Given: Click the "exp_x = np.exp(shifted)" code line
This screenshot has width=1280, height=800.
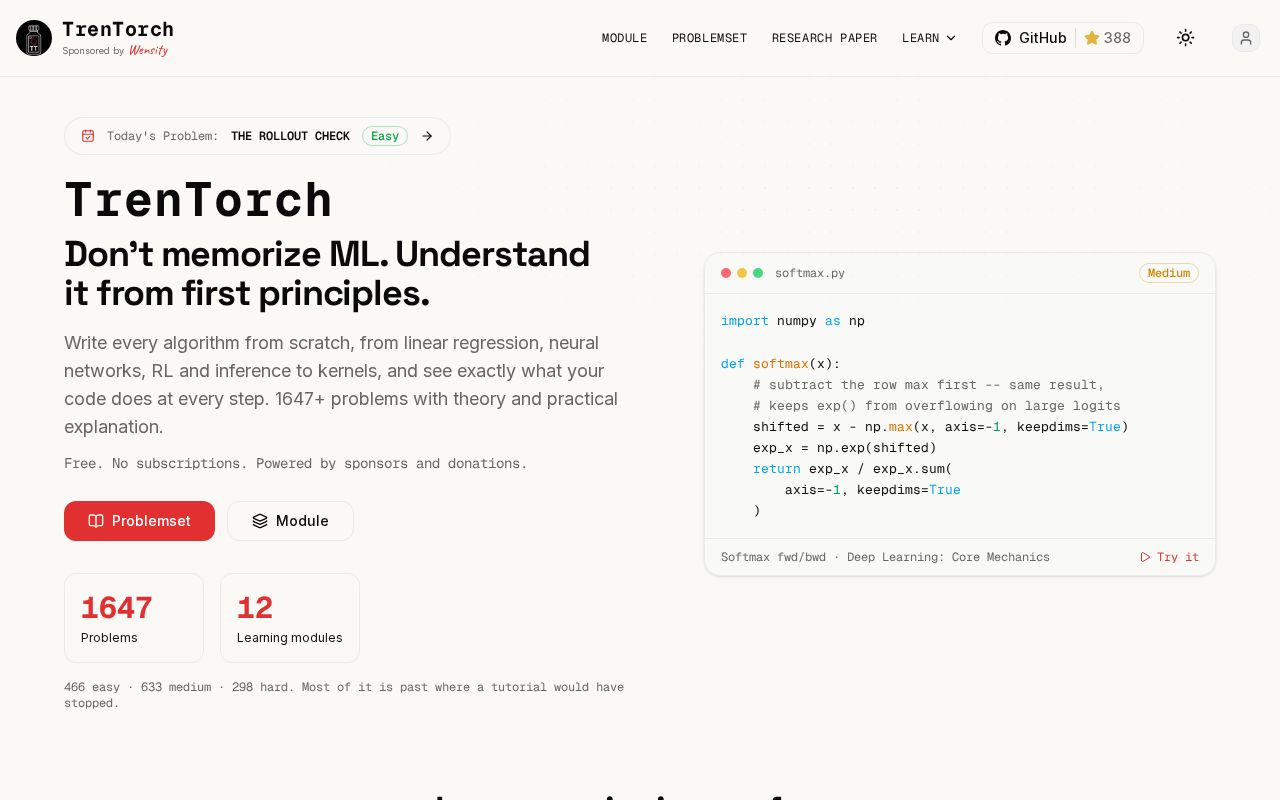Looking at the screenshot, I should [x=845, y=448].
